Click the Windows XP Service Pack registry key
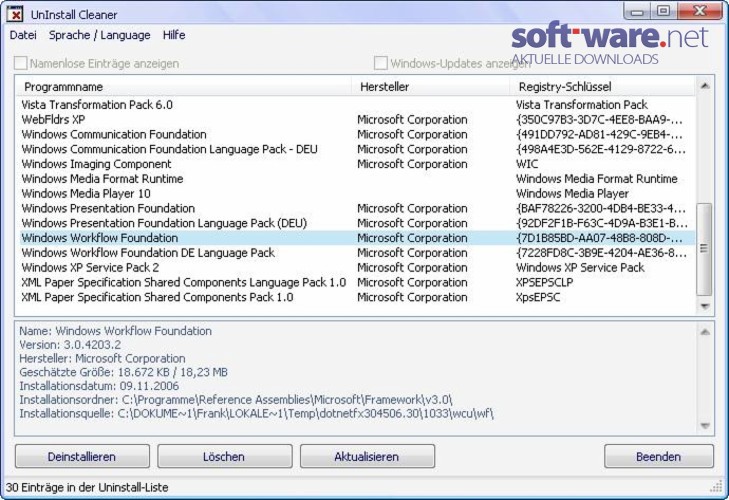 click(580, 268)
